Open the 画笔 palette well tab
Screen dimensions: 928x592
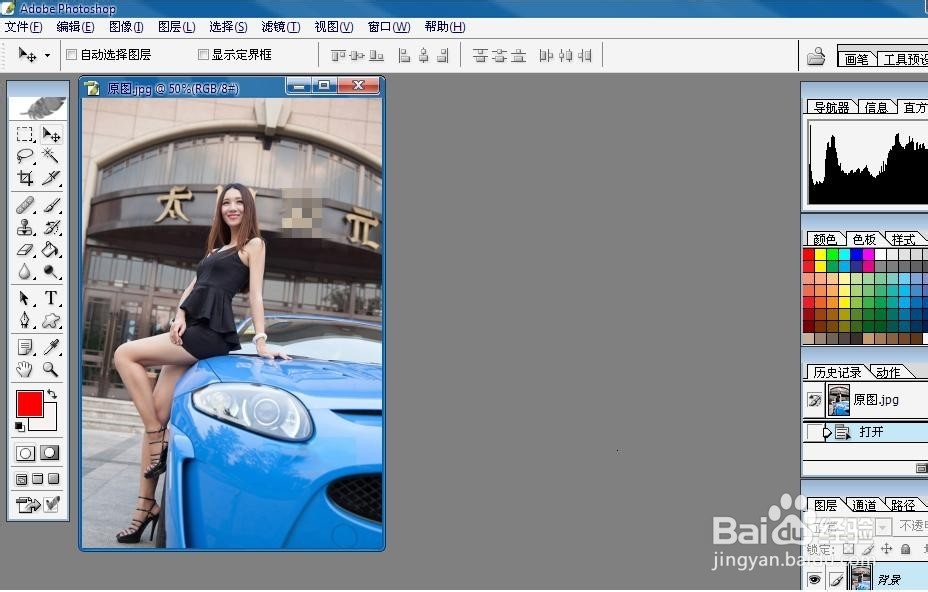[856, 59]
